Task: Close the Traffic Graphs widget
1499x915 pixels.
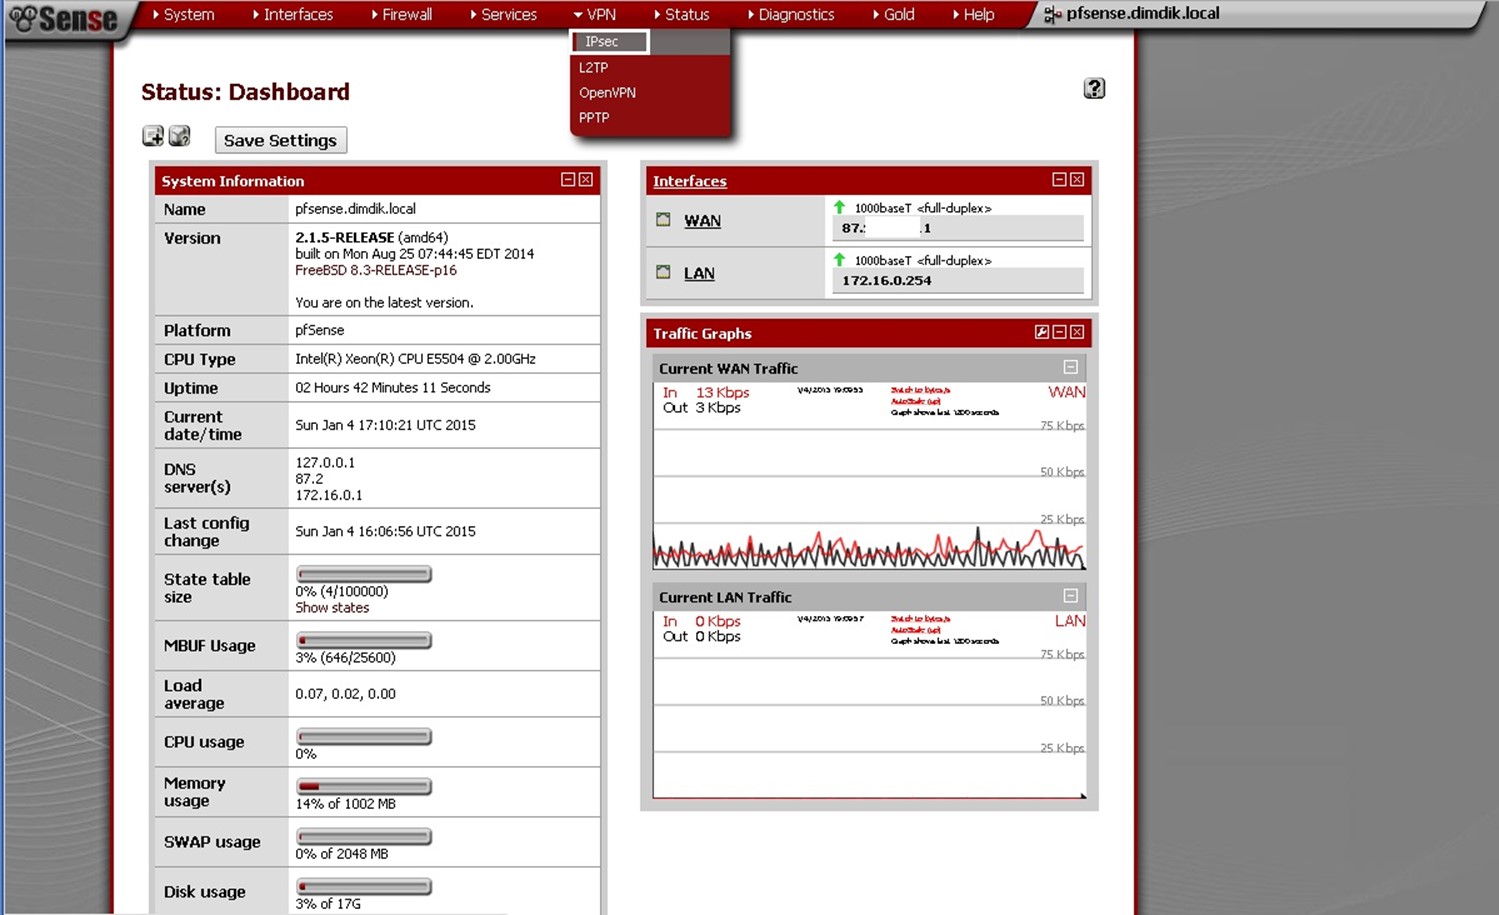Action: (x=1077, y=332)
